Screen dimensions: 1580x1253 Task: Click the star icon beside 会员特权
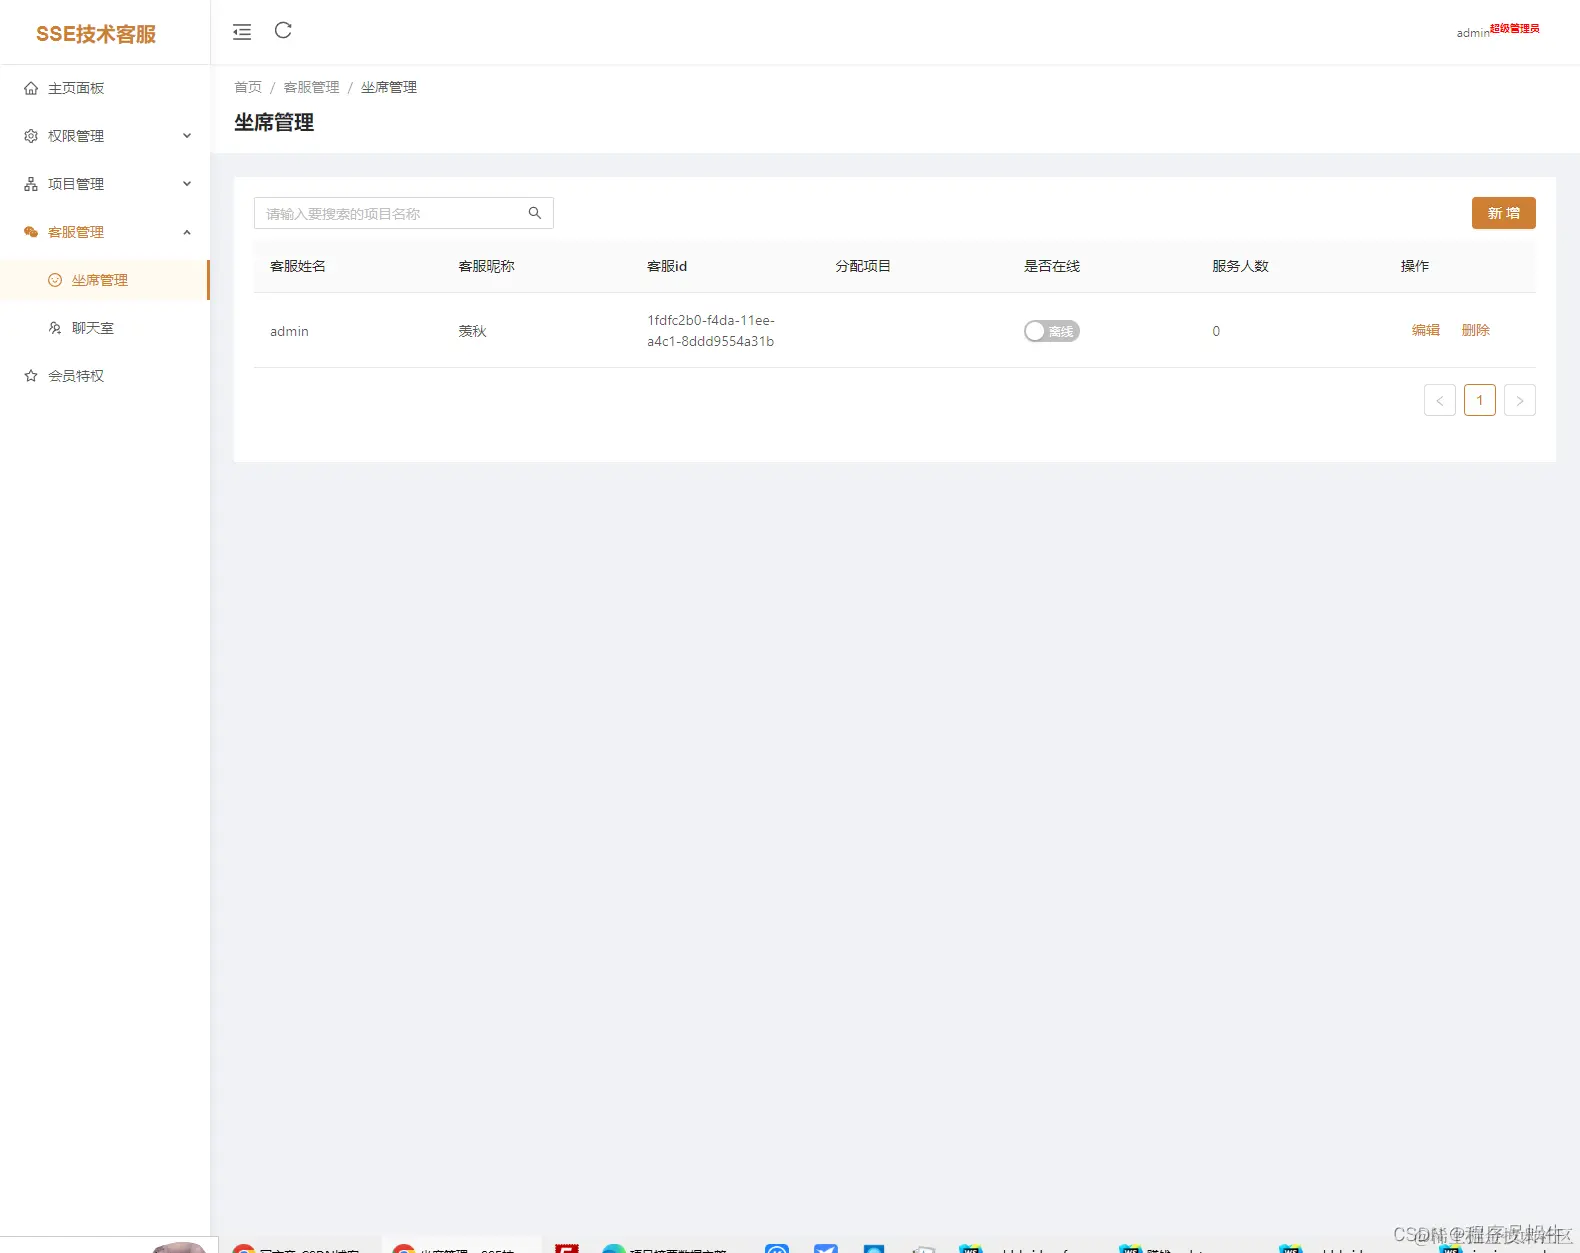pos(31,376)
